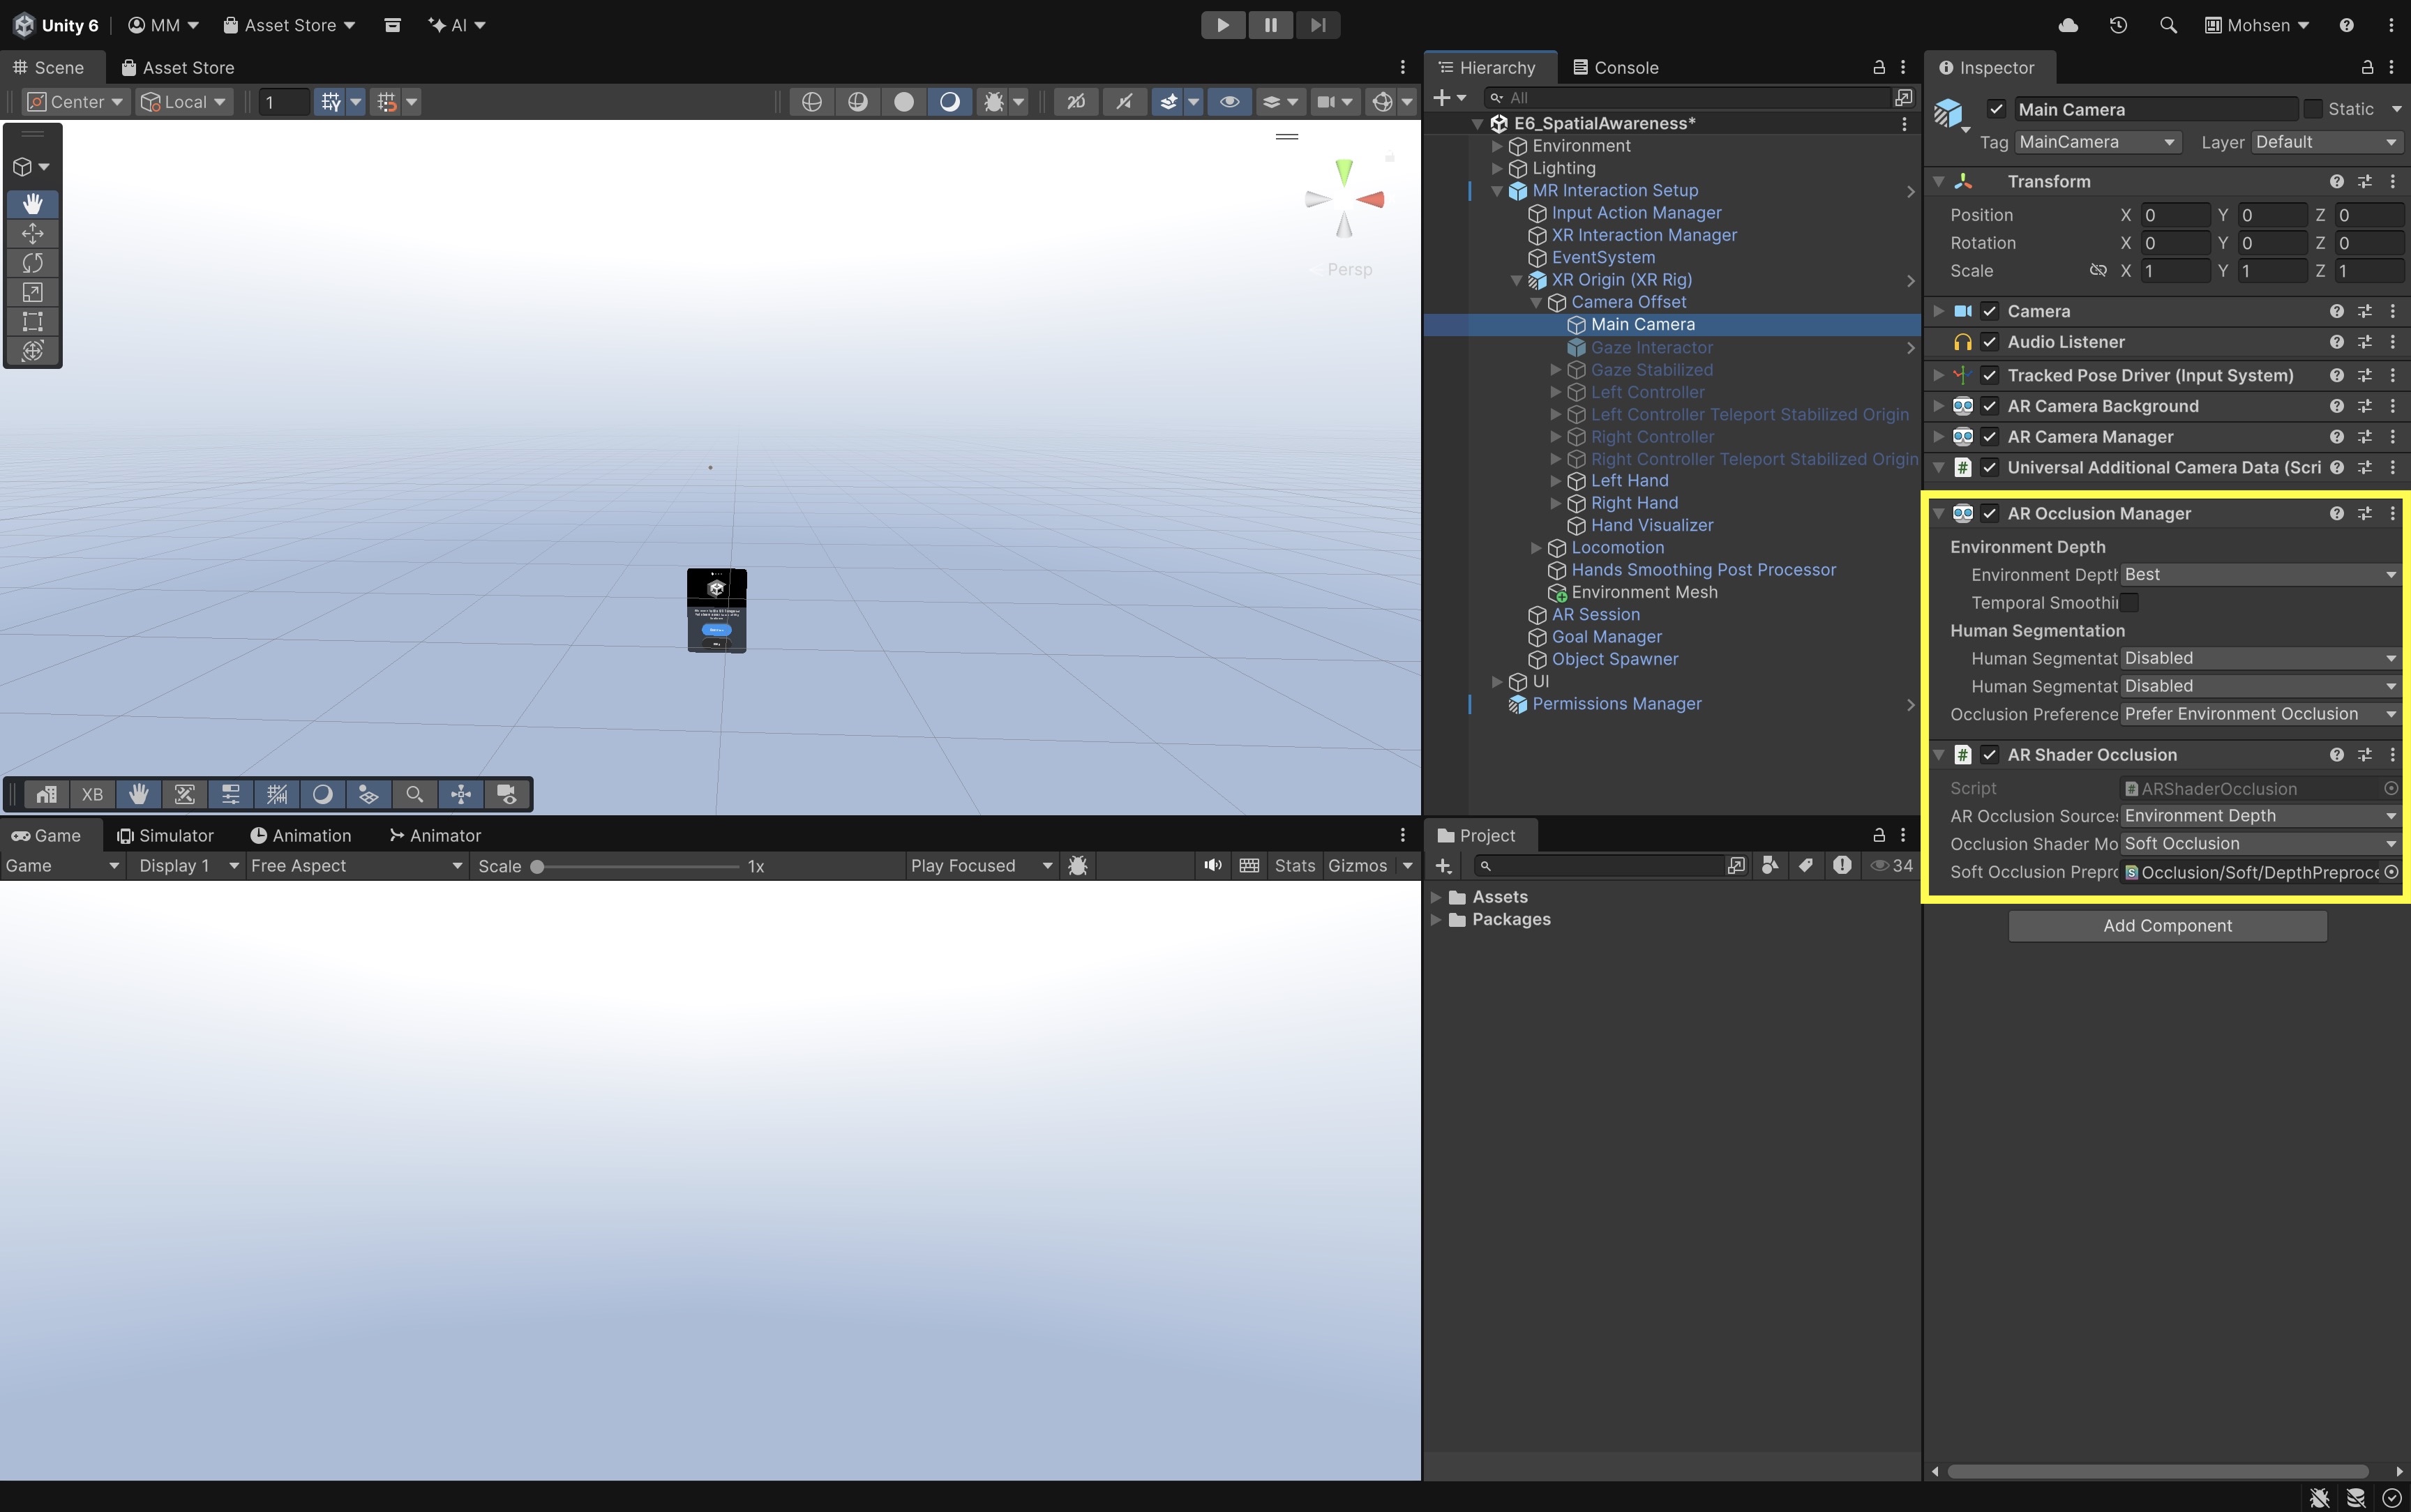Image resolution: width=2411 pixels, height=1512 pixels.
Task: Click the Add Component button
Action: coord(2167,925)
